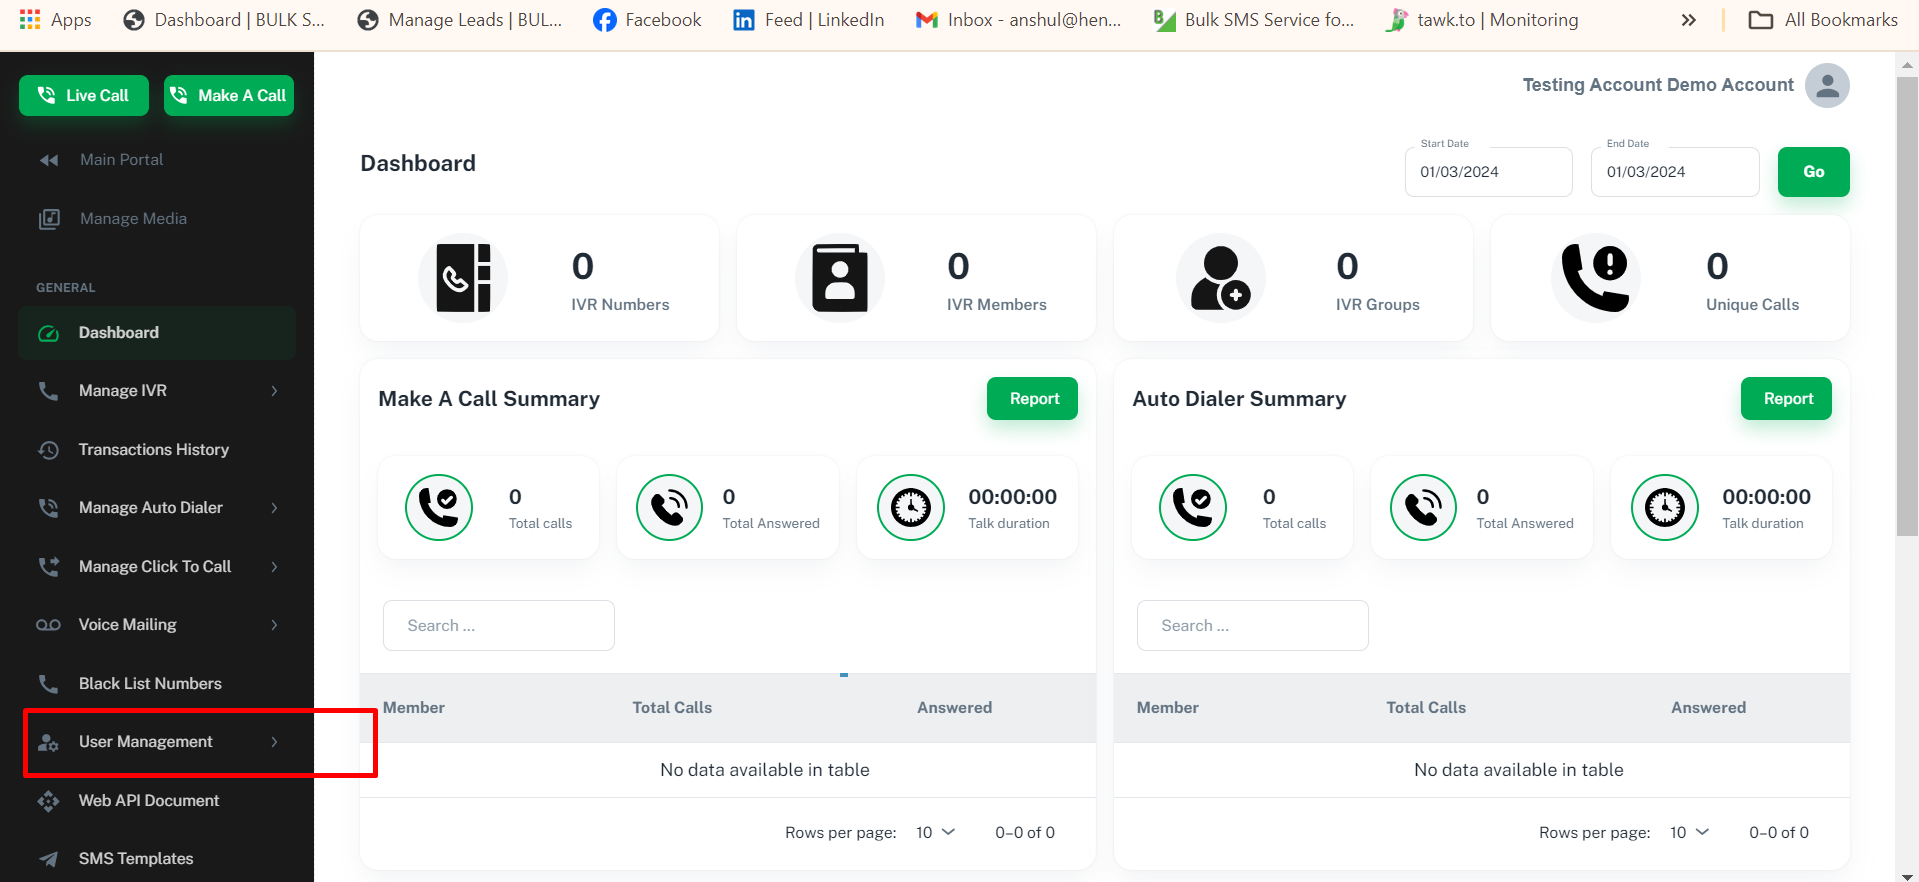This screenshot has width=1919, height=882.
Task: Click Auto Dialer Talk duration clock icon
Action: [x=1665, y=508]
